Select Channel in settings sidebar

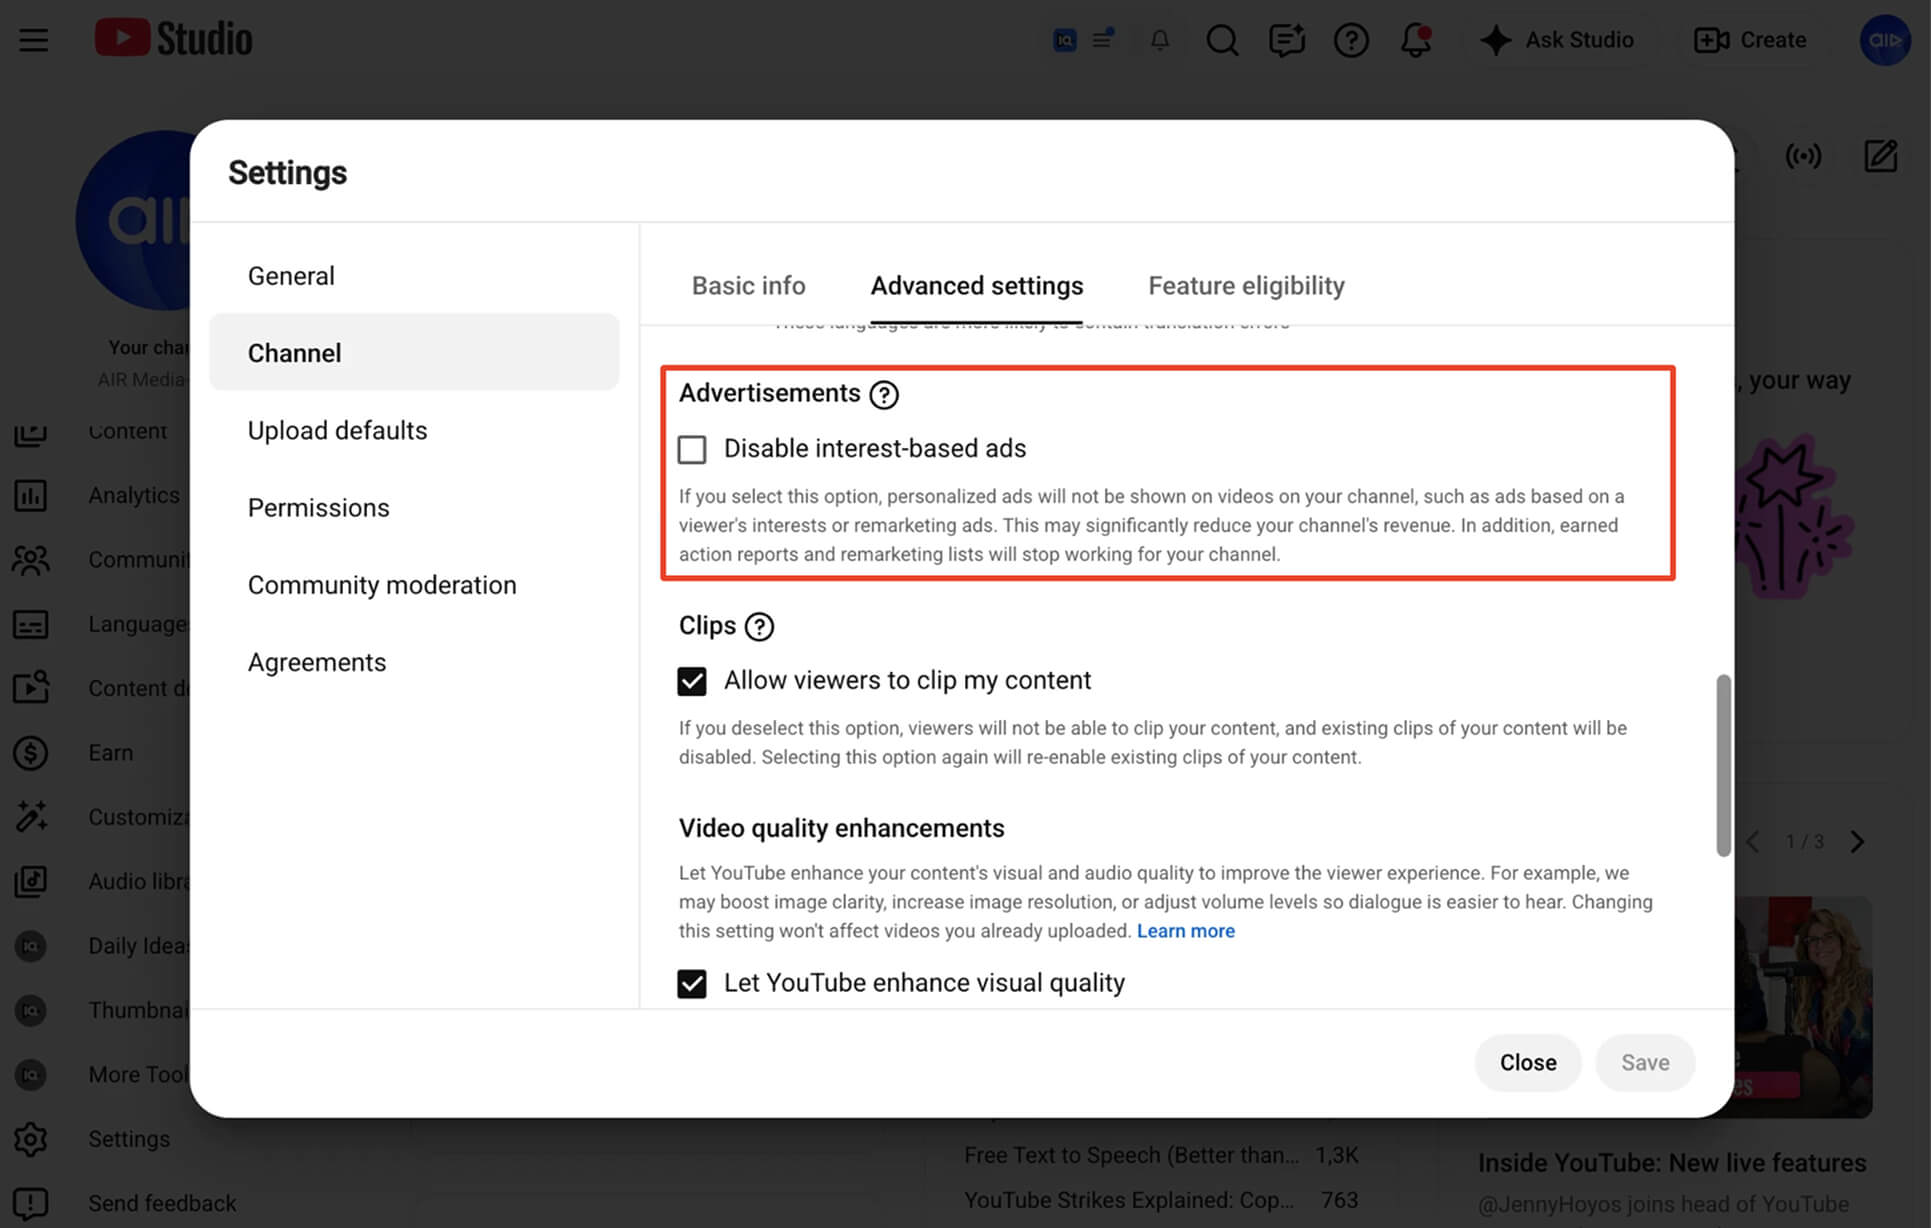point(414,352)
